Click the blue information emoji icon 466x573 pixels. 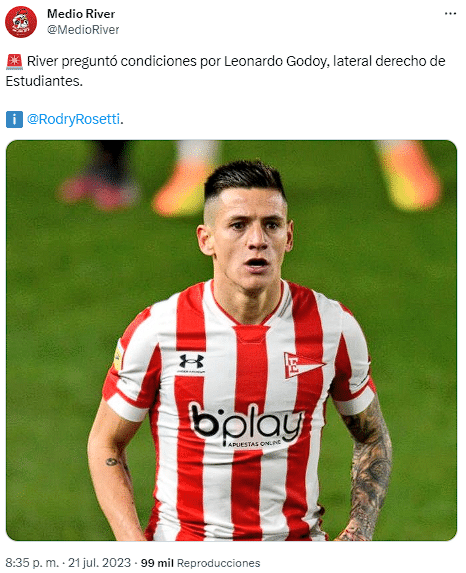14,119
